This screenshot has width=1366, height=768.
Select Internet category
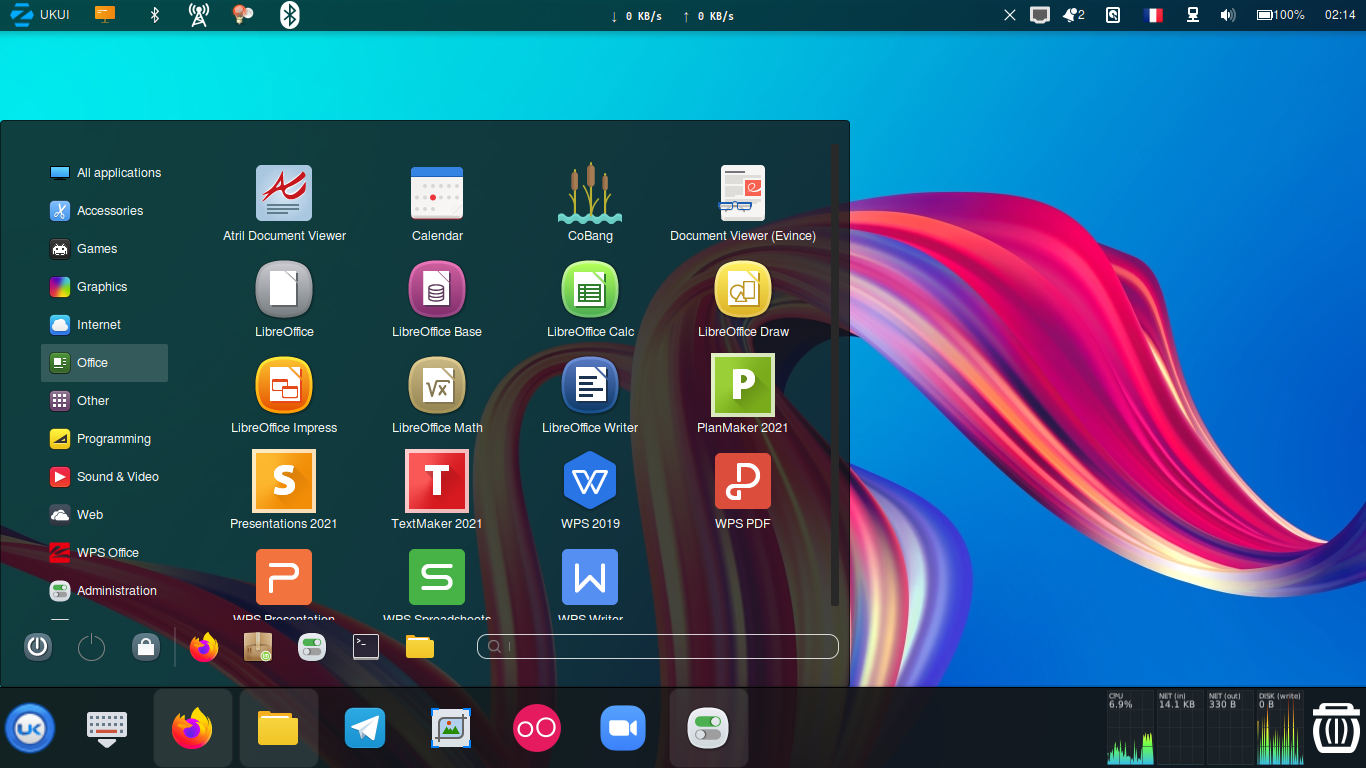[104, 325]
